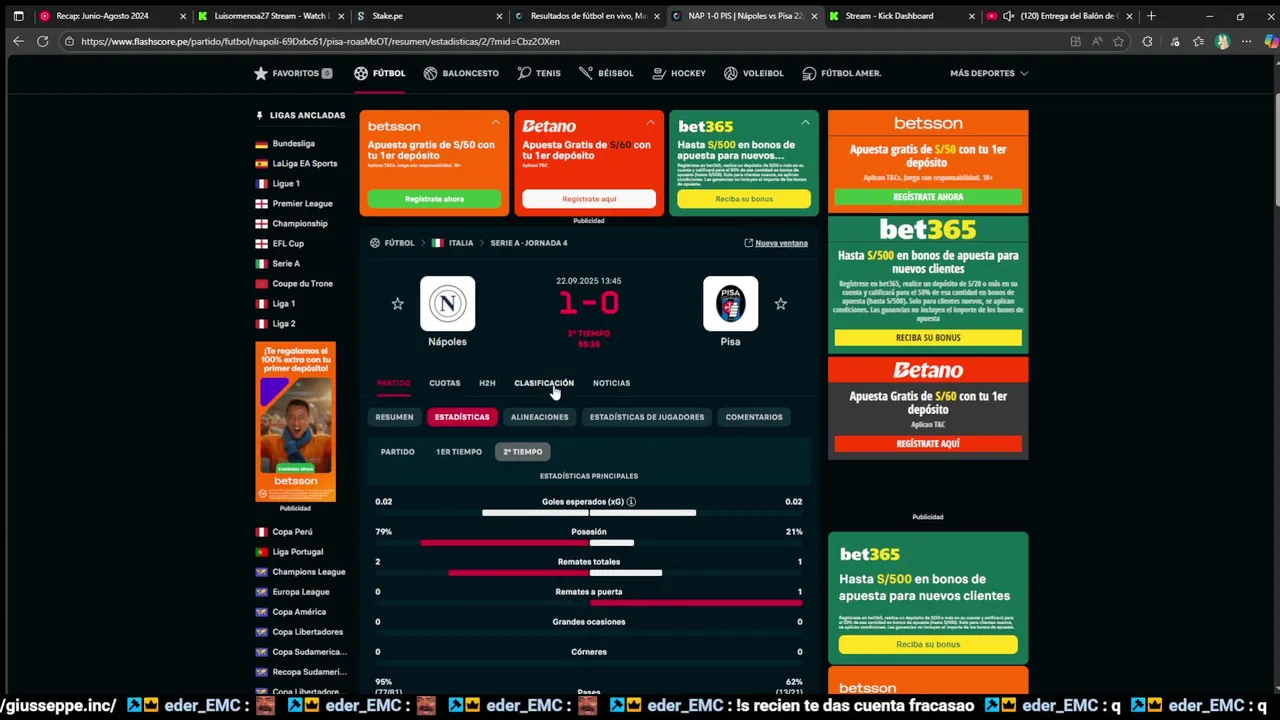
Task: Open Alineaciones sub-tab
Action: click(x=539, y=417)
